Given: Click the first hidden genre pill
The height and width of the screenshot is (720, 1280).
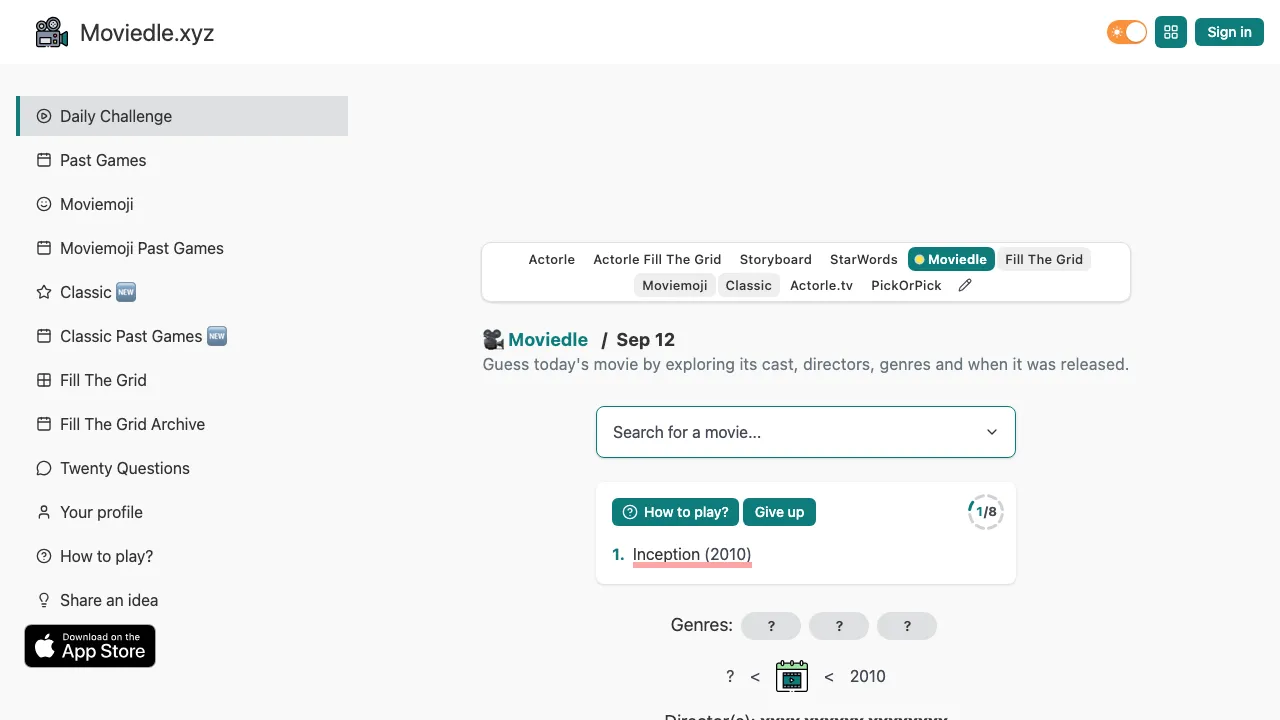Looking at the screenshot, I should pyautogui.click(x=771, y=626).
